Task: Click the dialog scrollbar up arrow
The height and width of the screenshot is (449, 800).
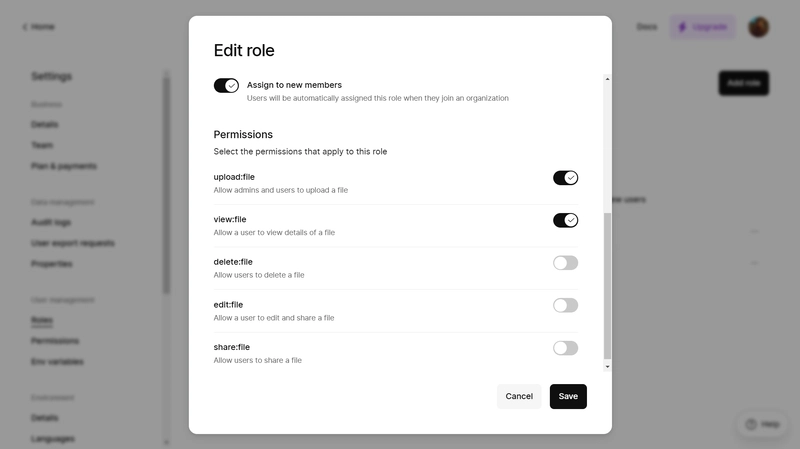Action: 607,79
